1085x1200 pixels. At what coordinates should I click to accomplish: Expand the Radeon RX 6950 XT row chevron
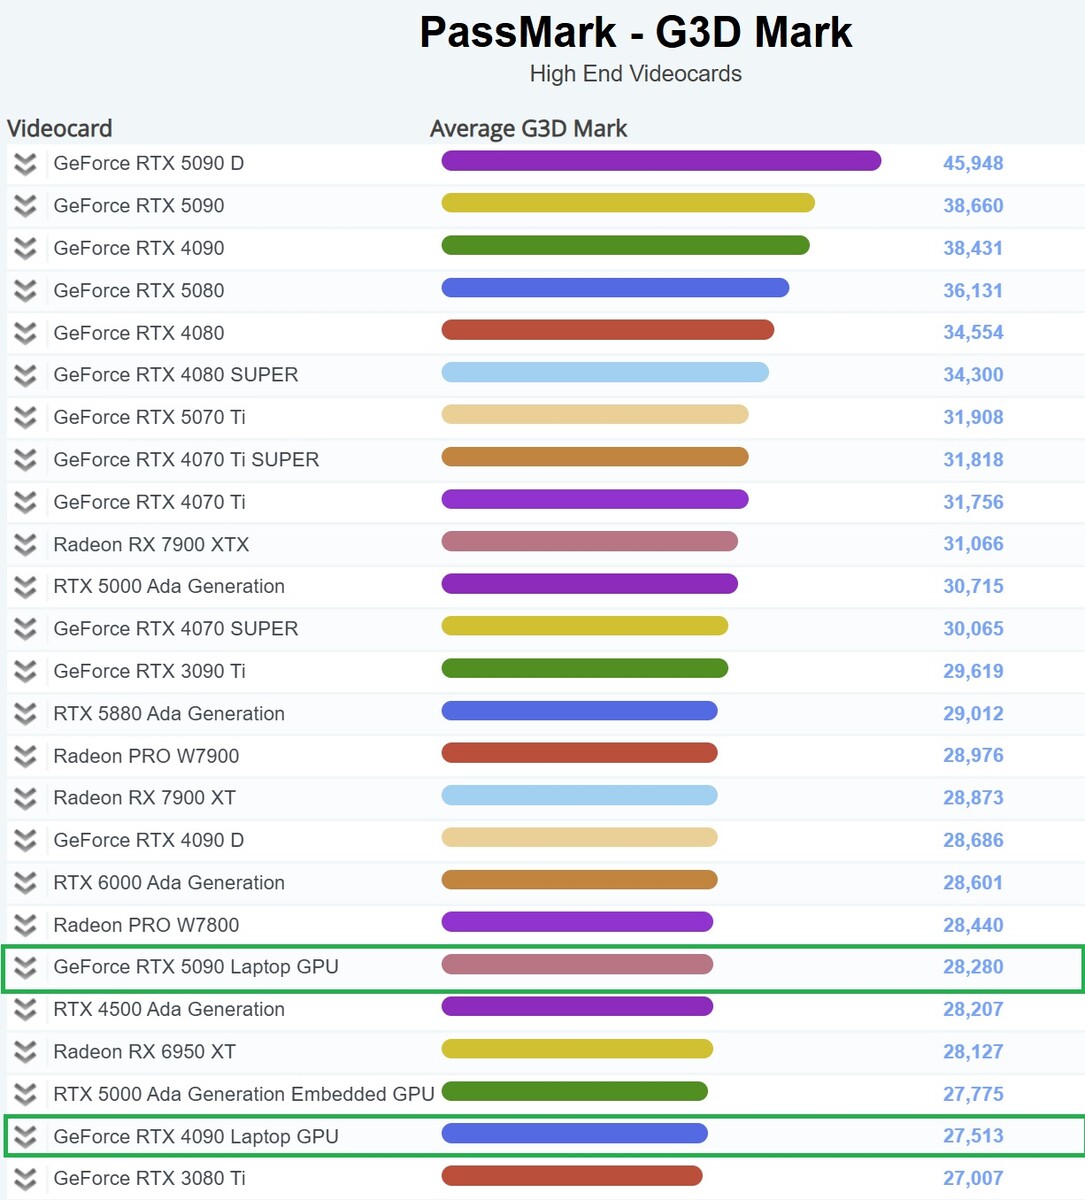25,1052
